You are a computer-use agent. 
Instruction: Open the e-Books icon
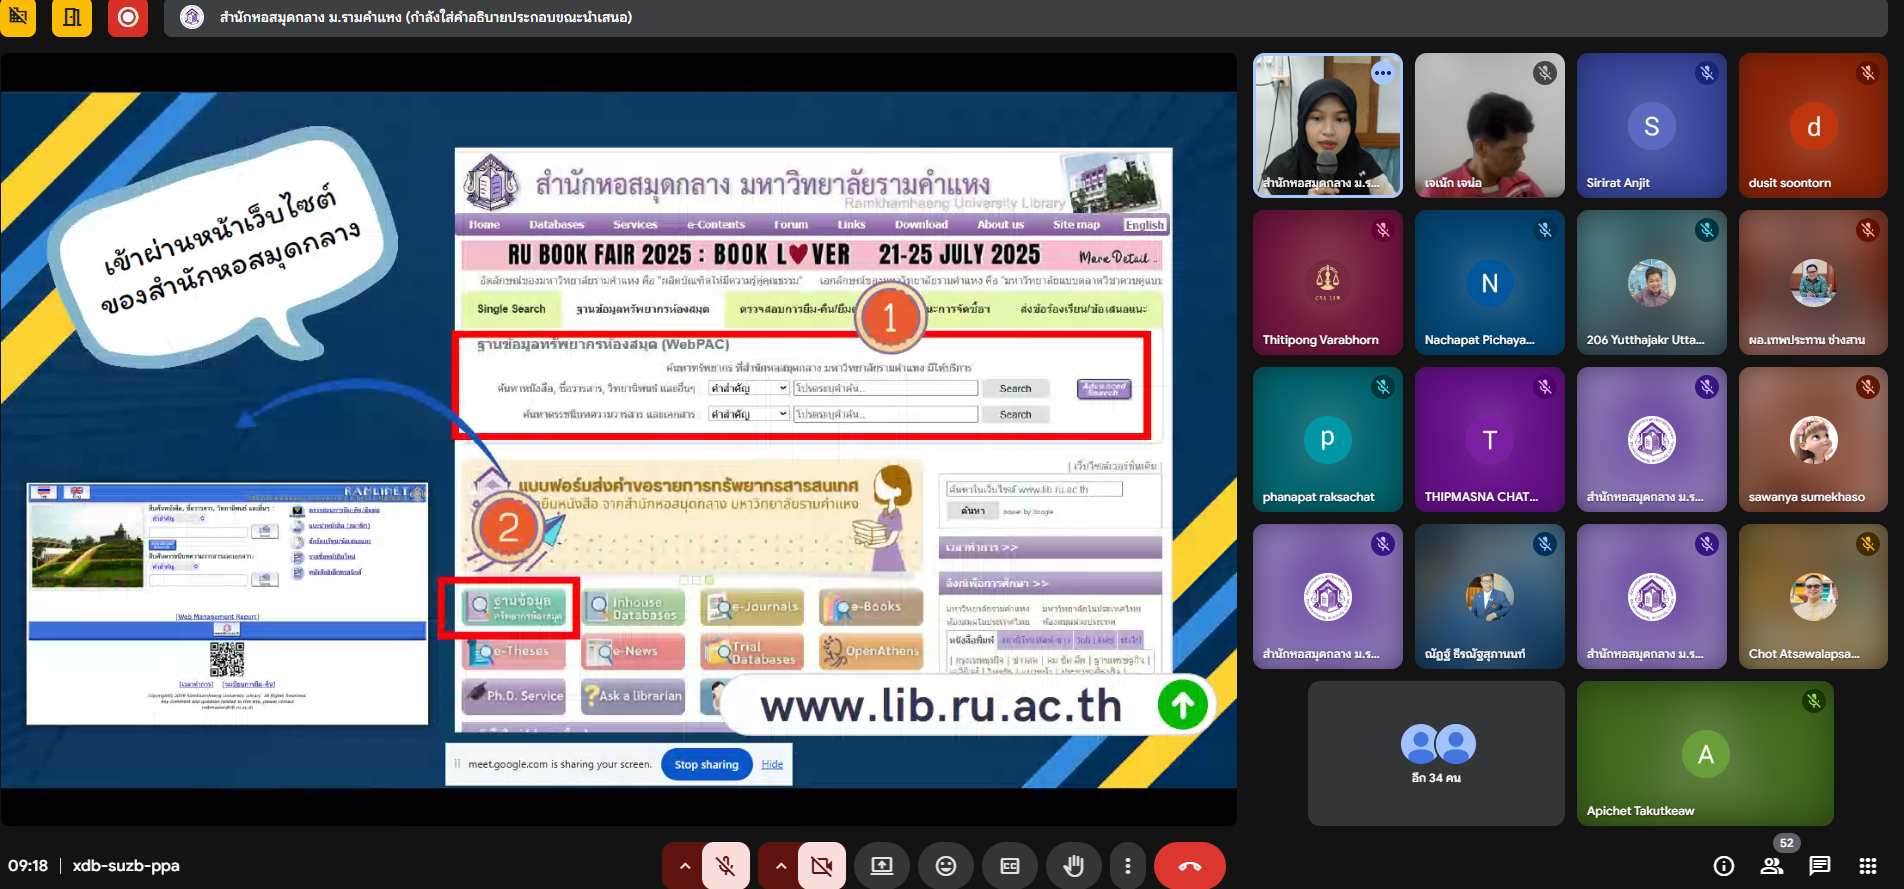[870, 607]
